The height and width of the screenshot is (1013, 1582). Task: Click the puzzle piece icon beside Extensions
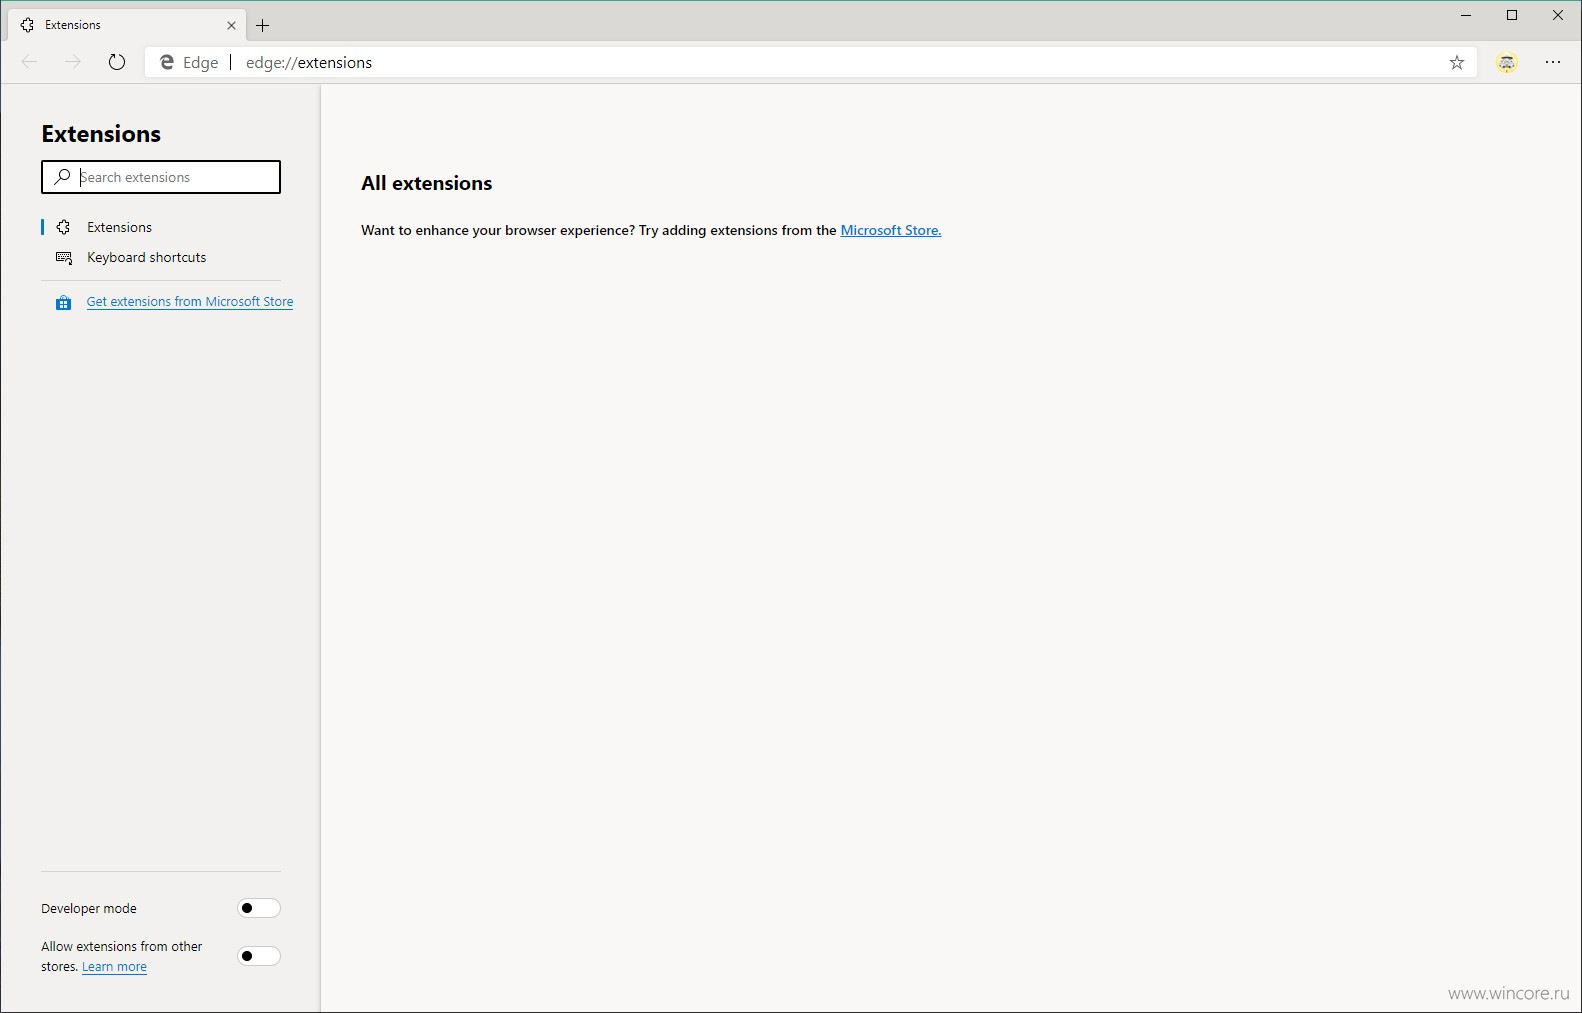tap(64, 227)
